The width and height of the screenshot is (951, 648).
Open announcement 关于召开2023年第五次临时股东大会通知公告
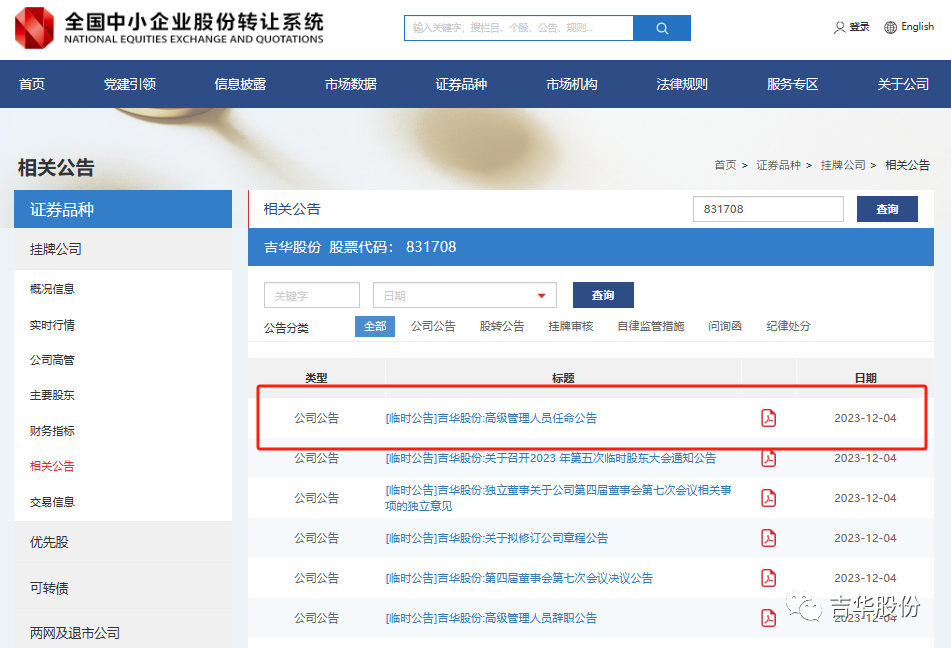(x=551, y=458)
